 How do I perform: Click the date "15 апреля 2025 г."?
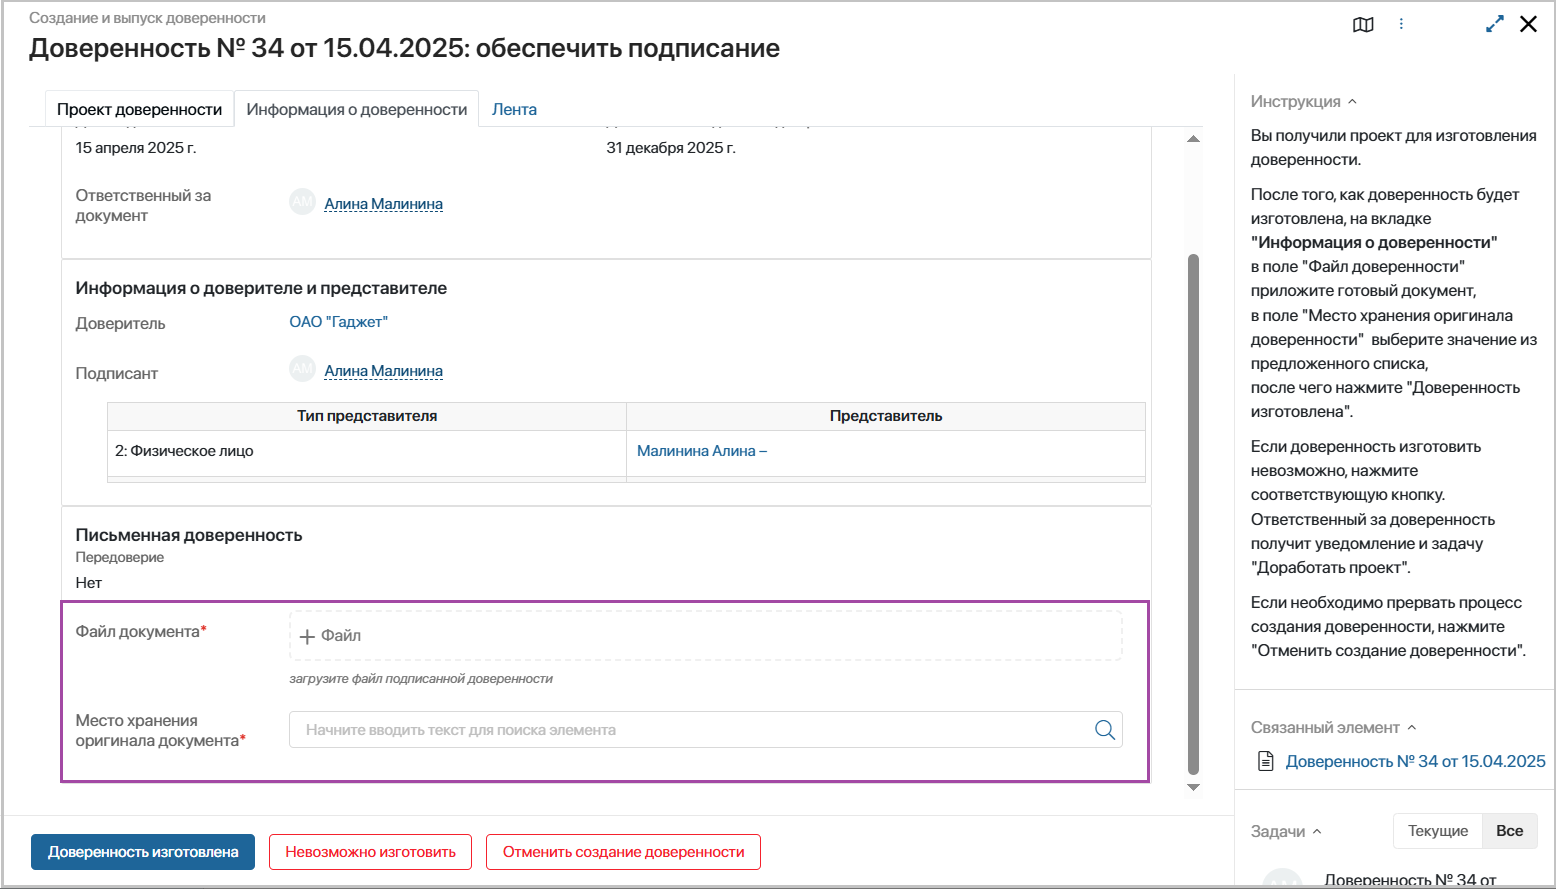(136, 148)
